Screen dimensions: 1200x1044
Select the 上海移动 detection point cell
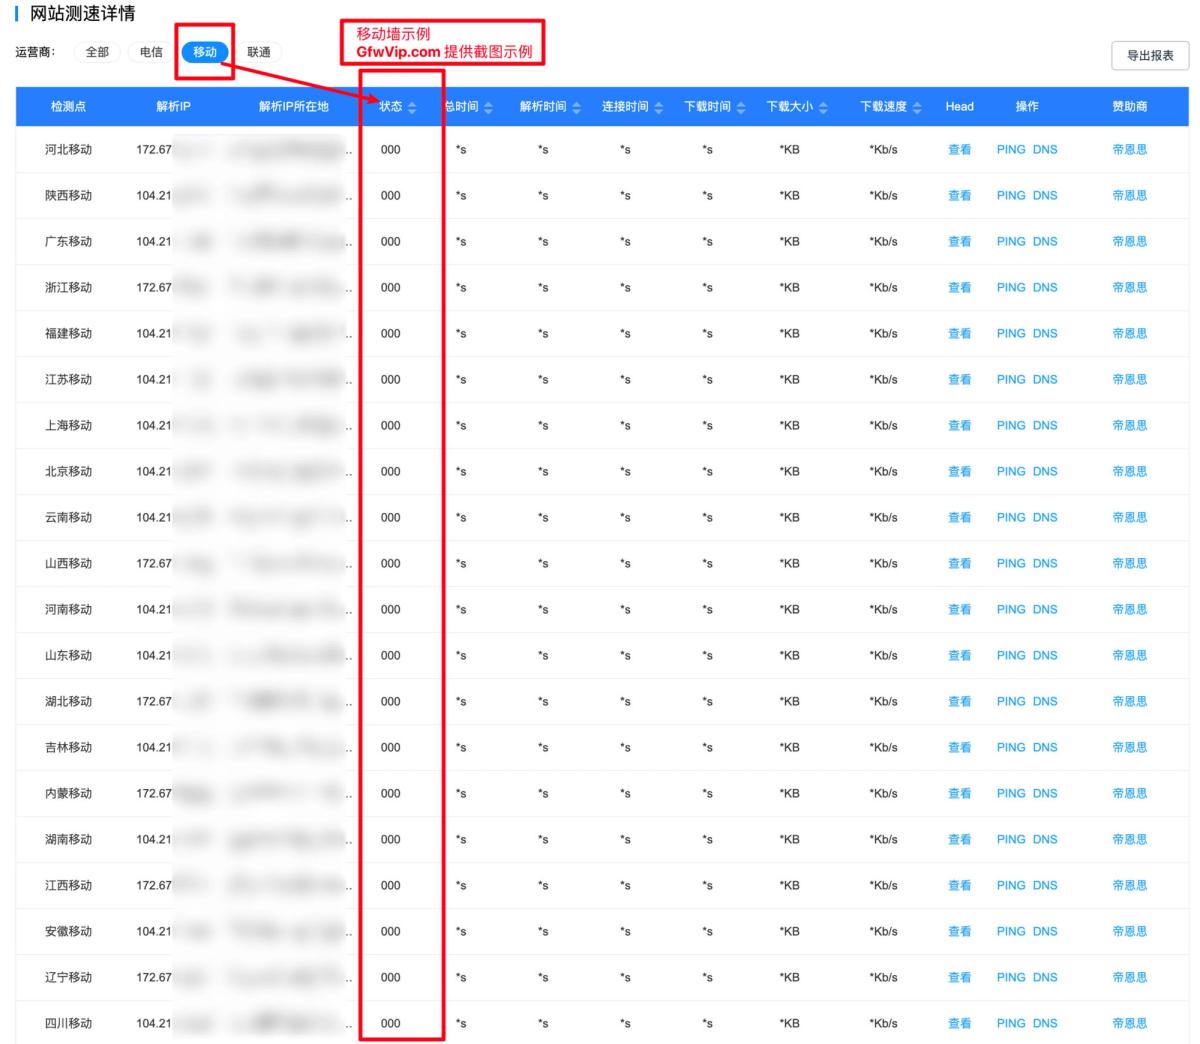pos(68,426)
